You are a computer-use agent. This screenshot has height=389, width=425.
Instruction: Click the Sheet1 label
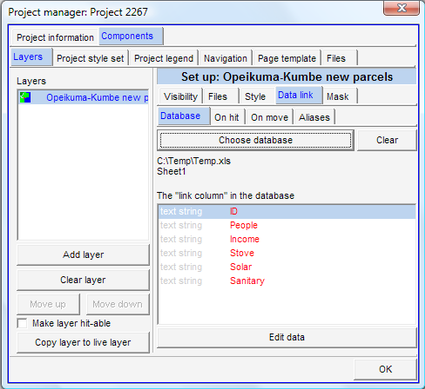click(x=171, y=172)
